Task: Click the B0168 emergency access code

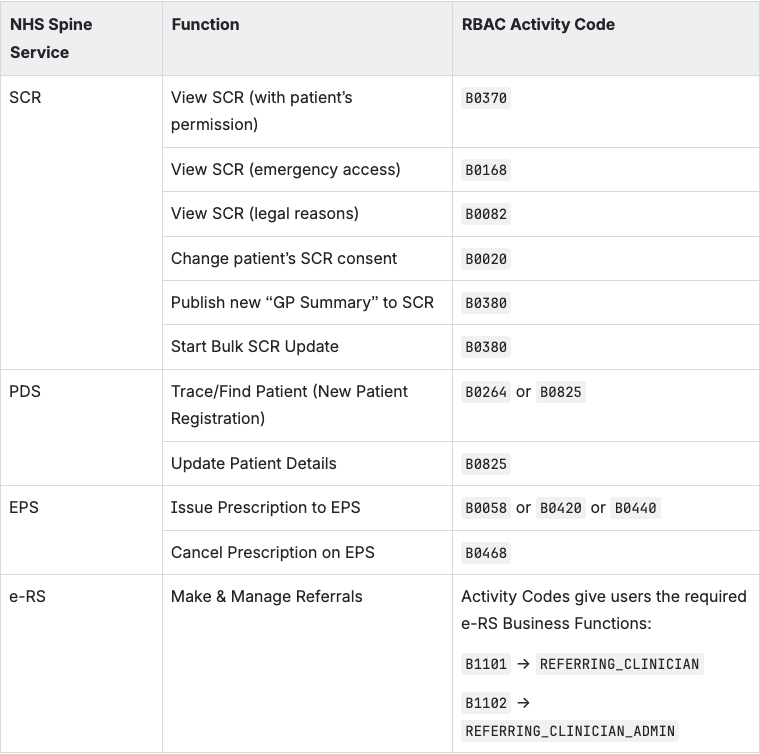Action: point(486,170)
